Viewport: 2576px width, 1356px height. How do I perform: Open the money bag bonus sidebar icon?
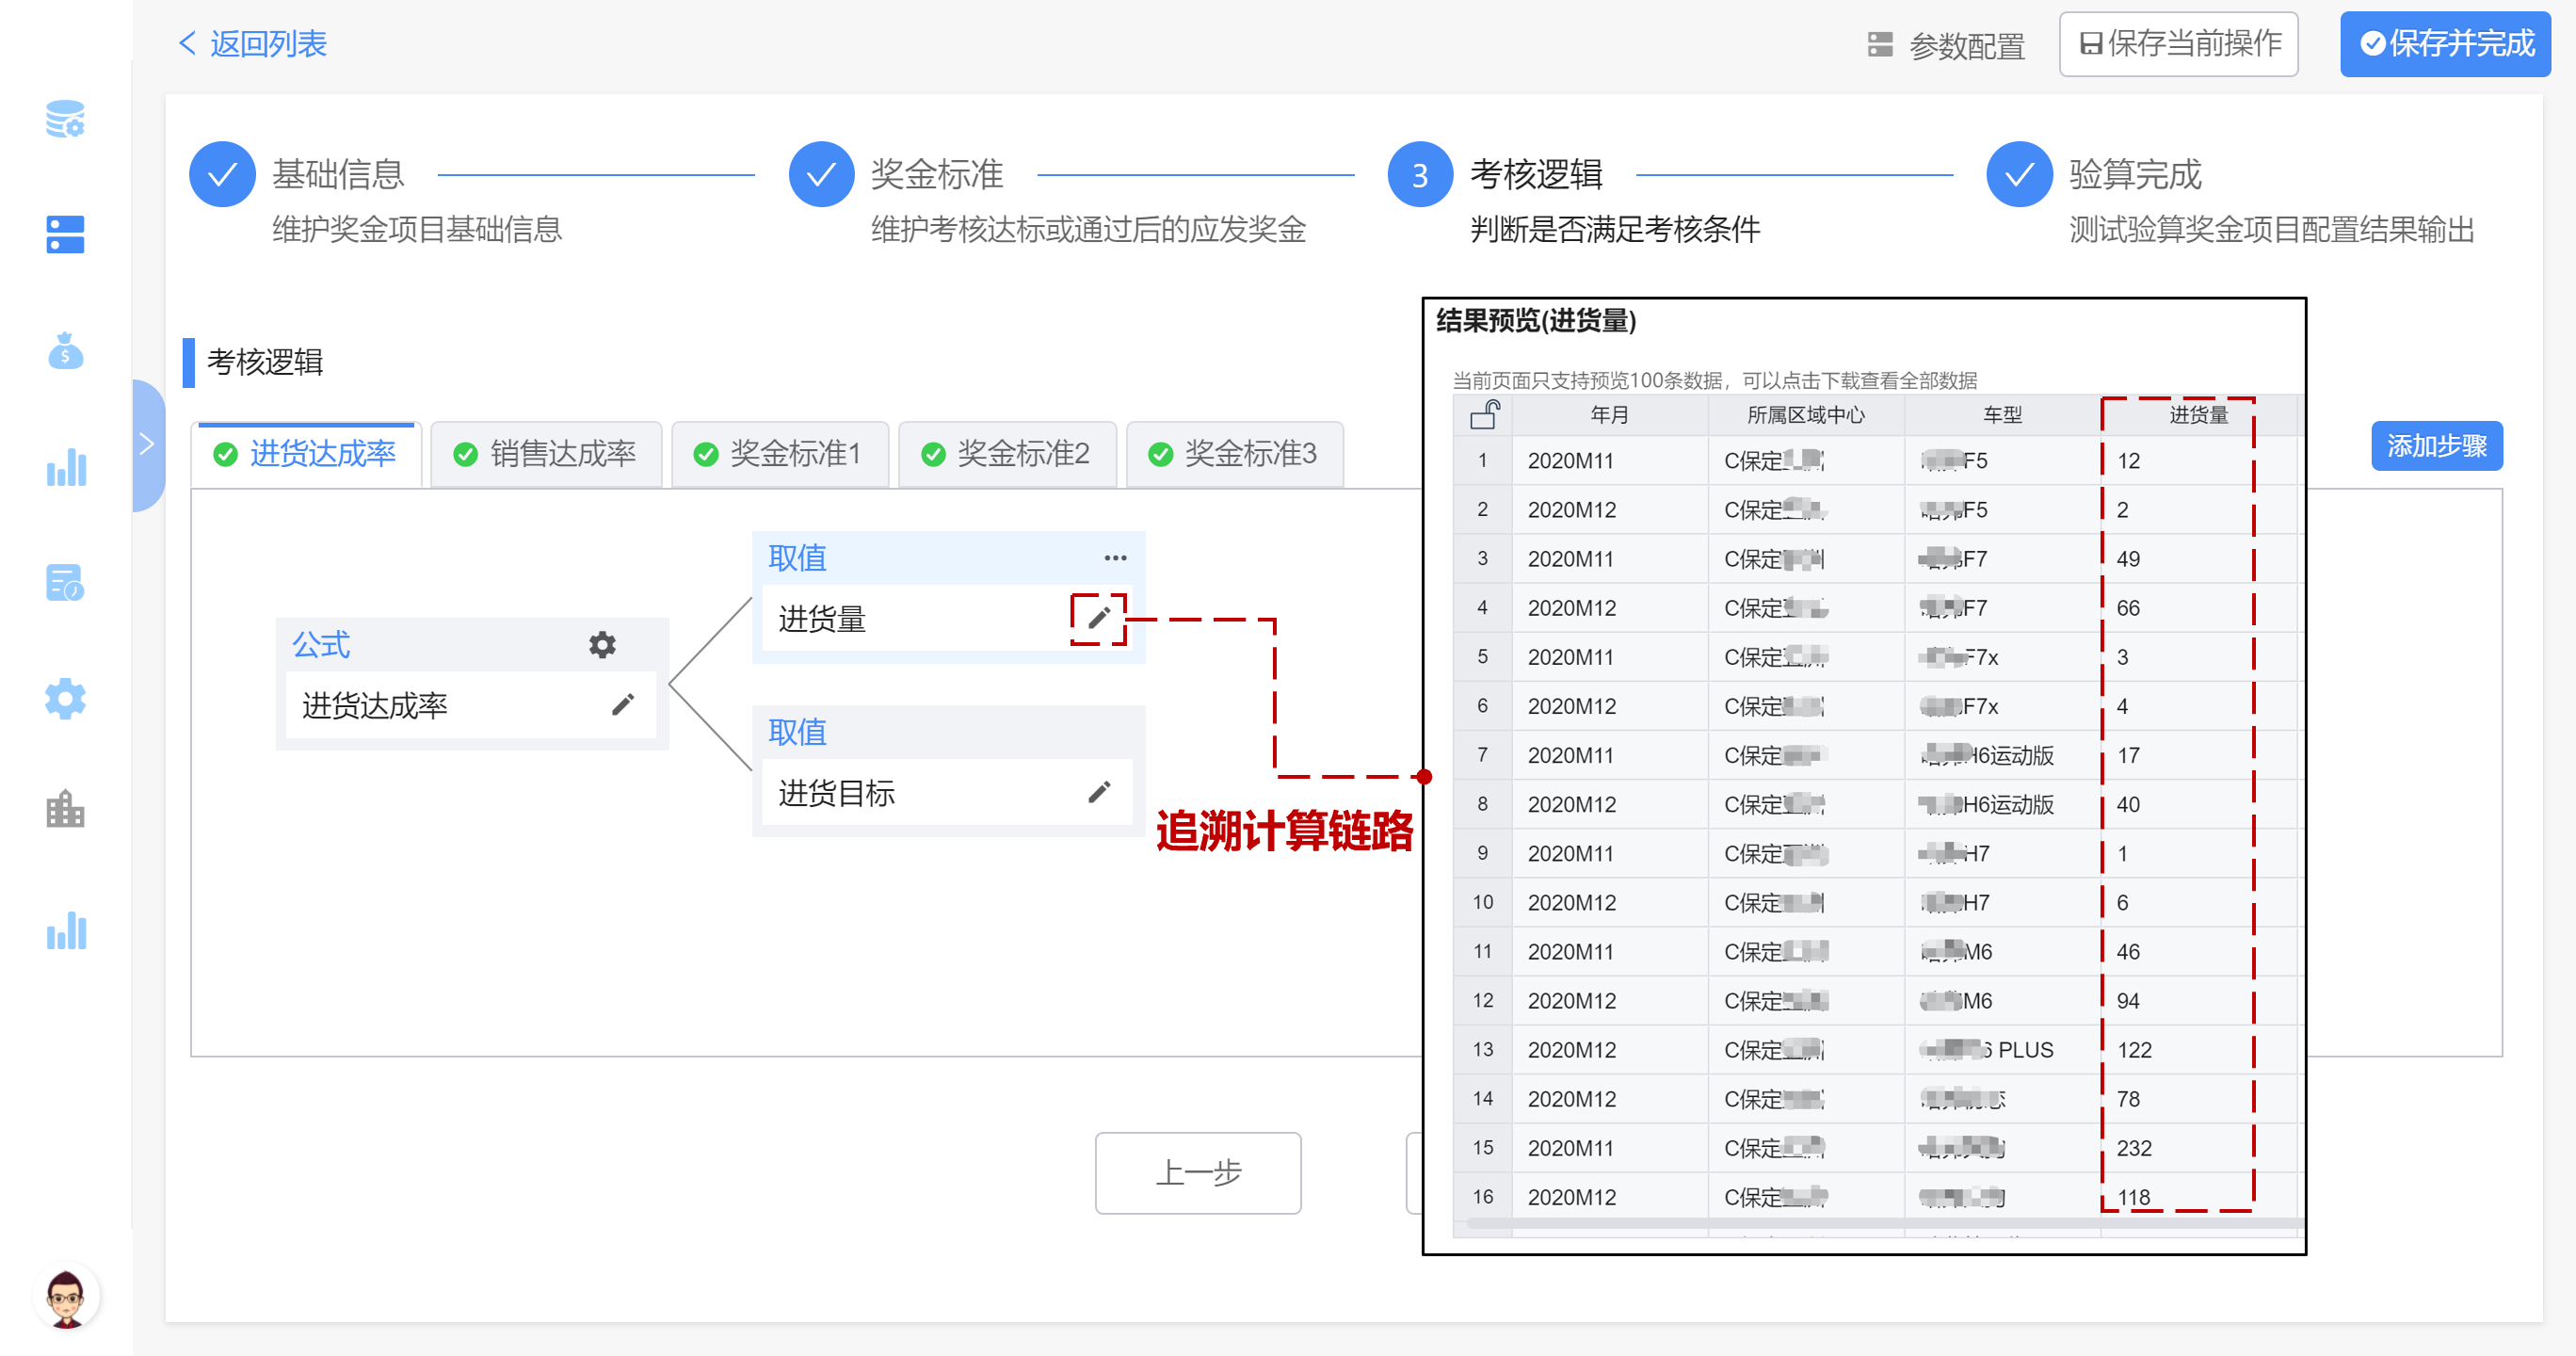[65, 351]
